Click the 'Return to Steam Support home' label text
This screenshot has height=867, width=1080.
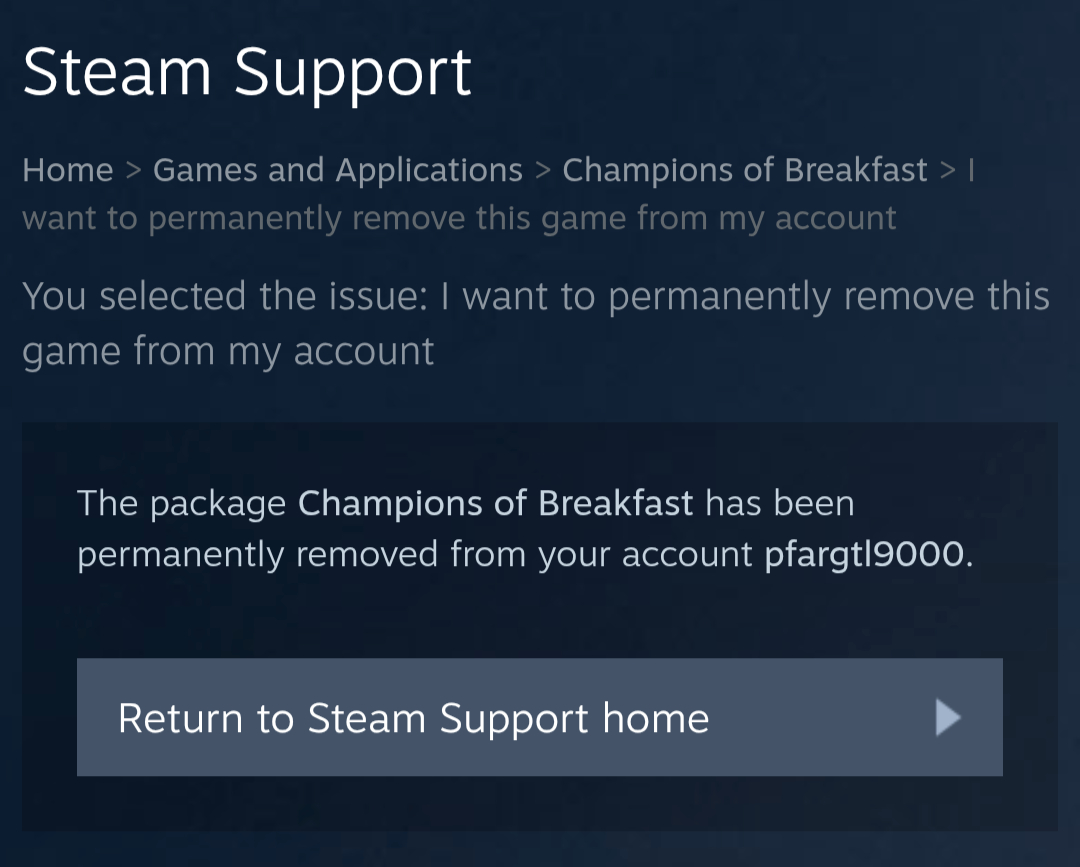point(413,718)
